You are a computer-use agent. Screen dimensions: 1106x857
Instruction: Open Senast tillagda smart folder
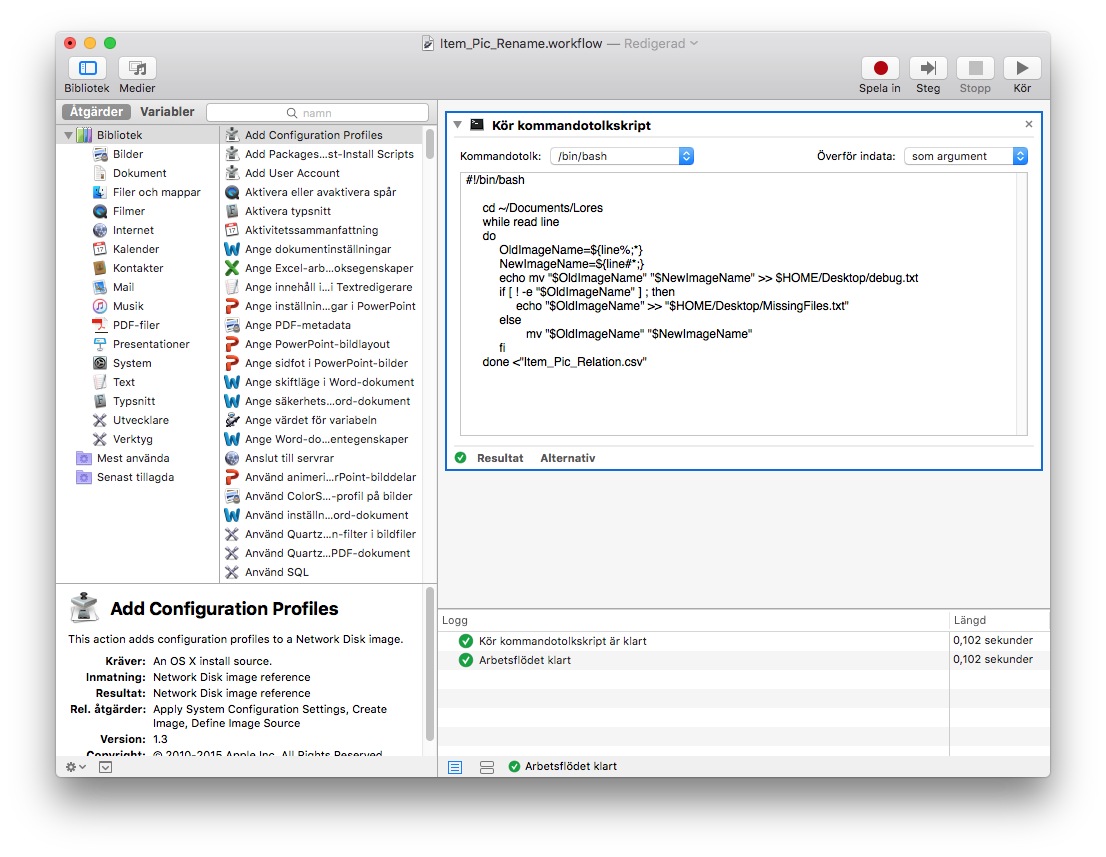coord(135,478)
